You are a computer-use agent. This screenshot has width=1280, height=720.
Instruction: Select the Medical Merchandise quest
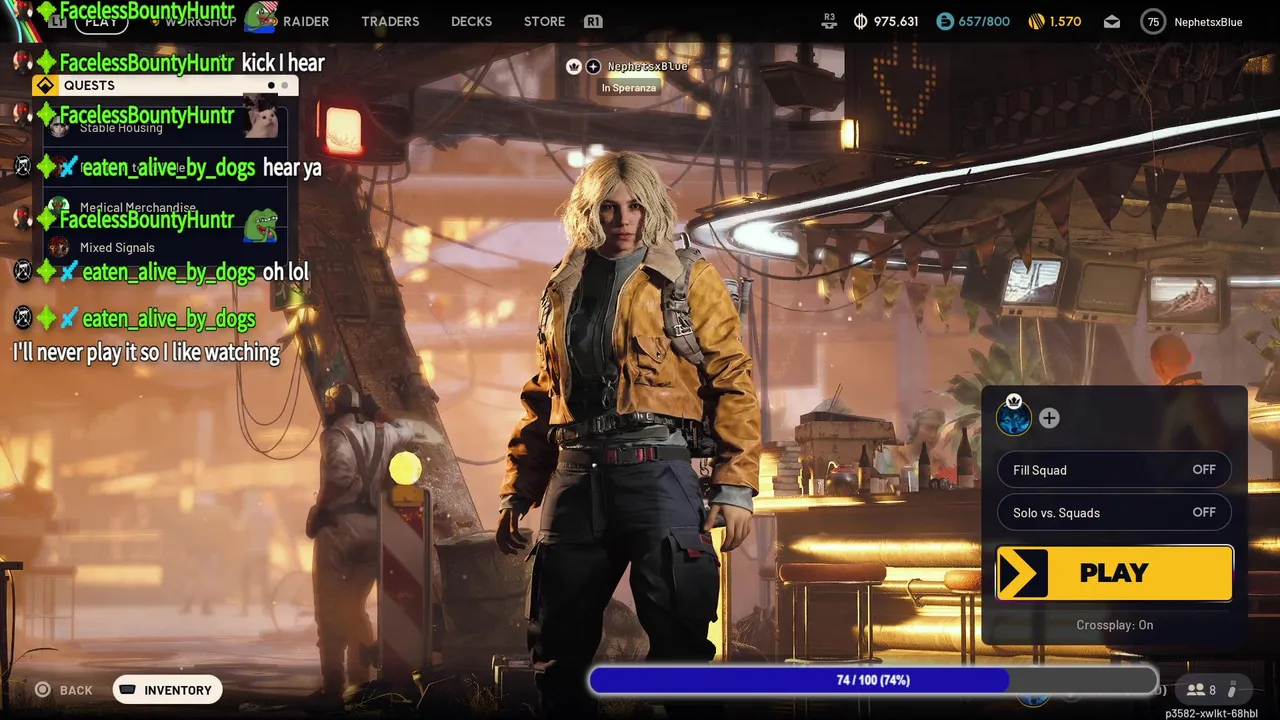pos(165,207)
